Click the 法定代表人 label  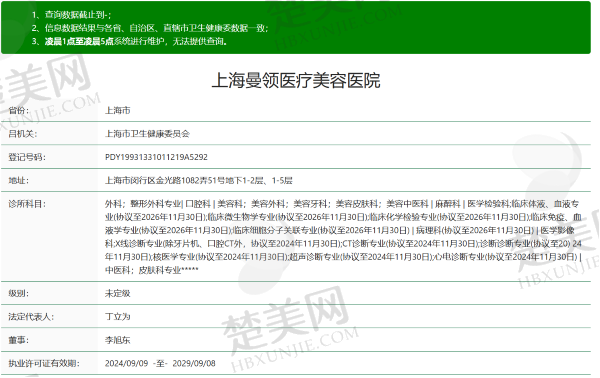pyautogui.click(x=31, y=317)
